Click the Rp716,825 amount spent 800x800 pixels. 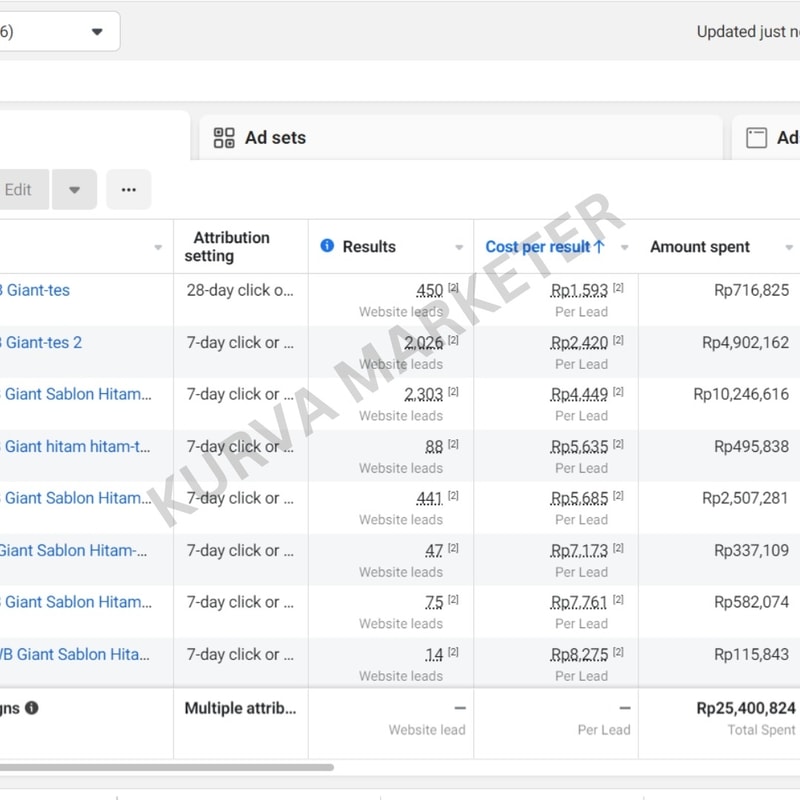[x=751, y=290]
